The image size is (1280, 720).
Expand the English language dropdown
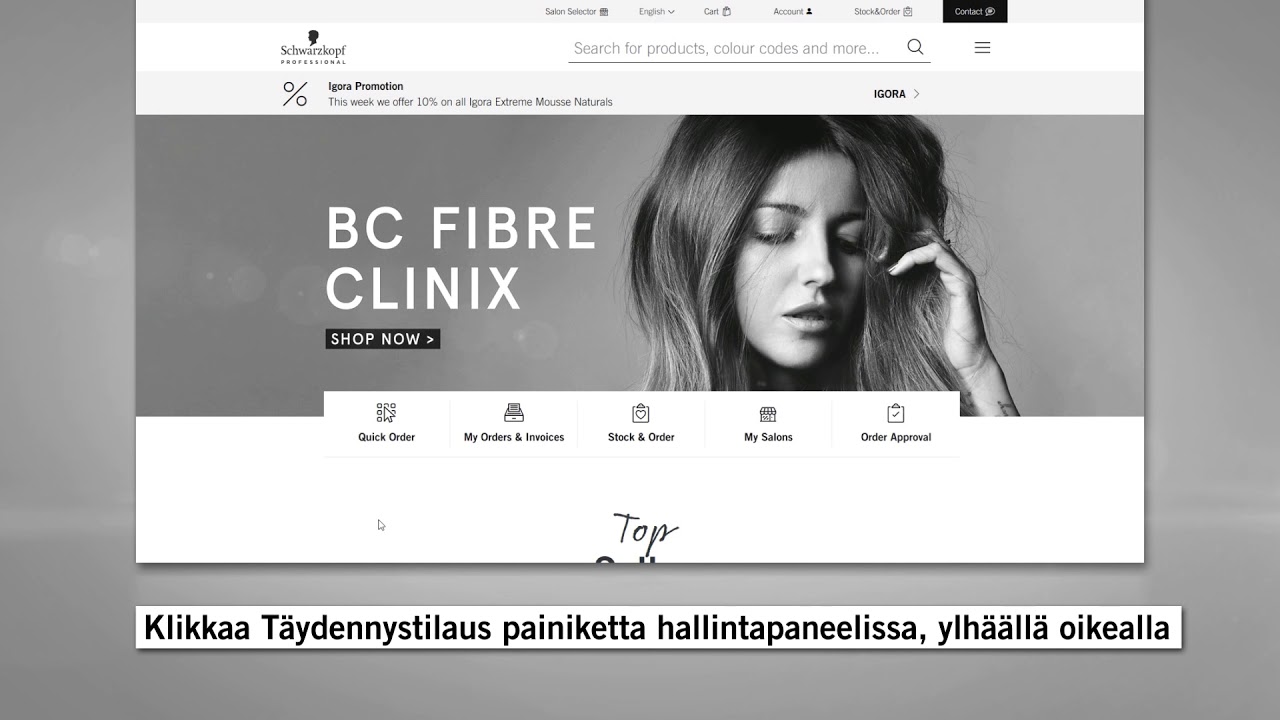tap(656, 12)
